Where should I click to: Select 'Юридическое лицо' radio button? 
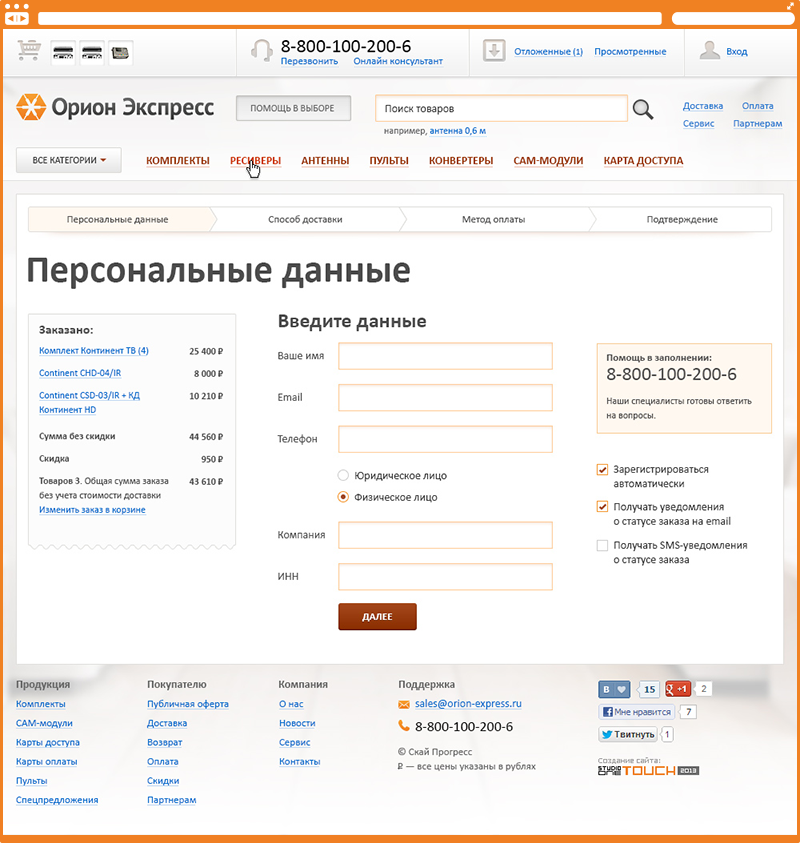(344, 475)
